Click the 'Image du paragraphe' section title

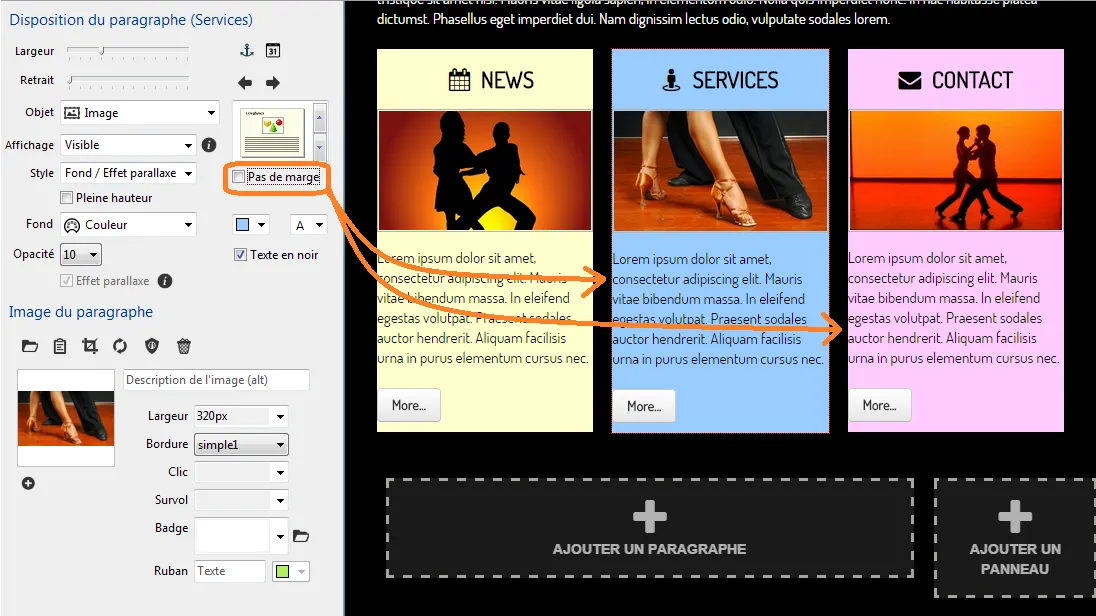click(x=80, y=312)
